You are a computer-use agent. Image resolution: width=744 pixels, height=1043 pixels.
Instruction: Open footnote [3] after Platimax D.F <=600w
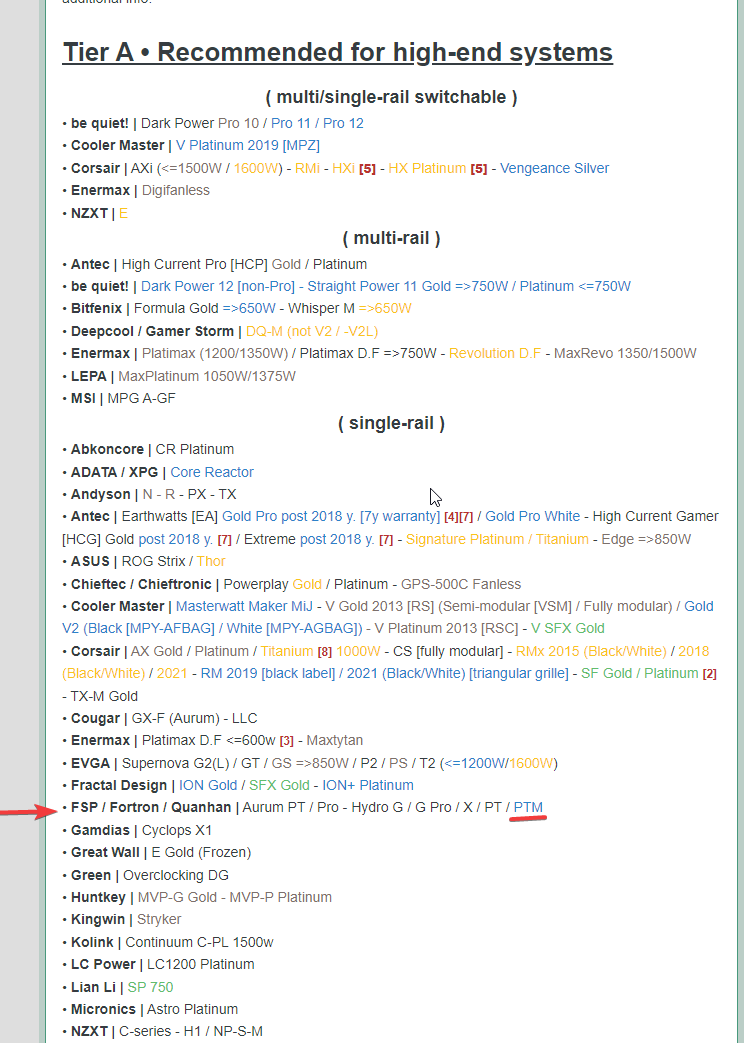pyautogui.click(x=287, y=741)
